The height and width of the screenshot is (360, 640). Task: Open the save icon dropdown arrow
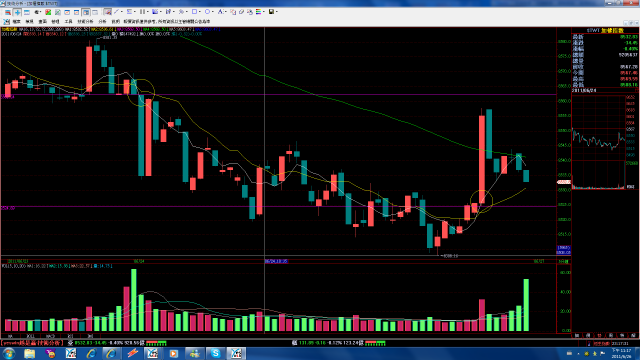(x=277, y=12)
